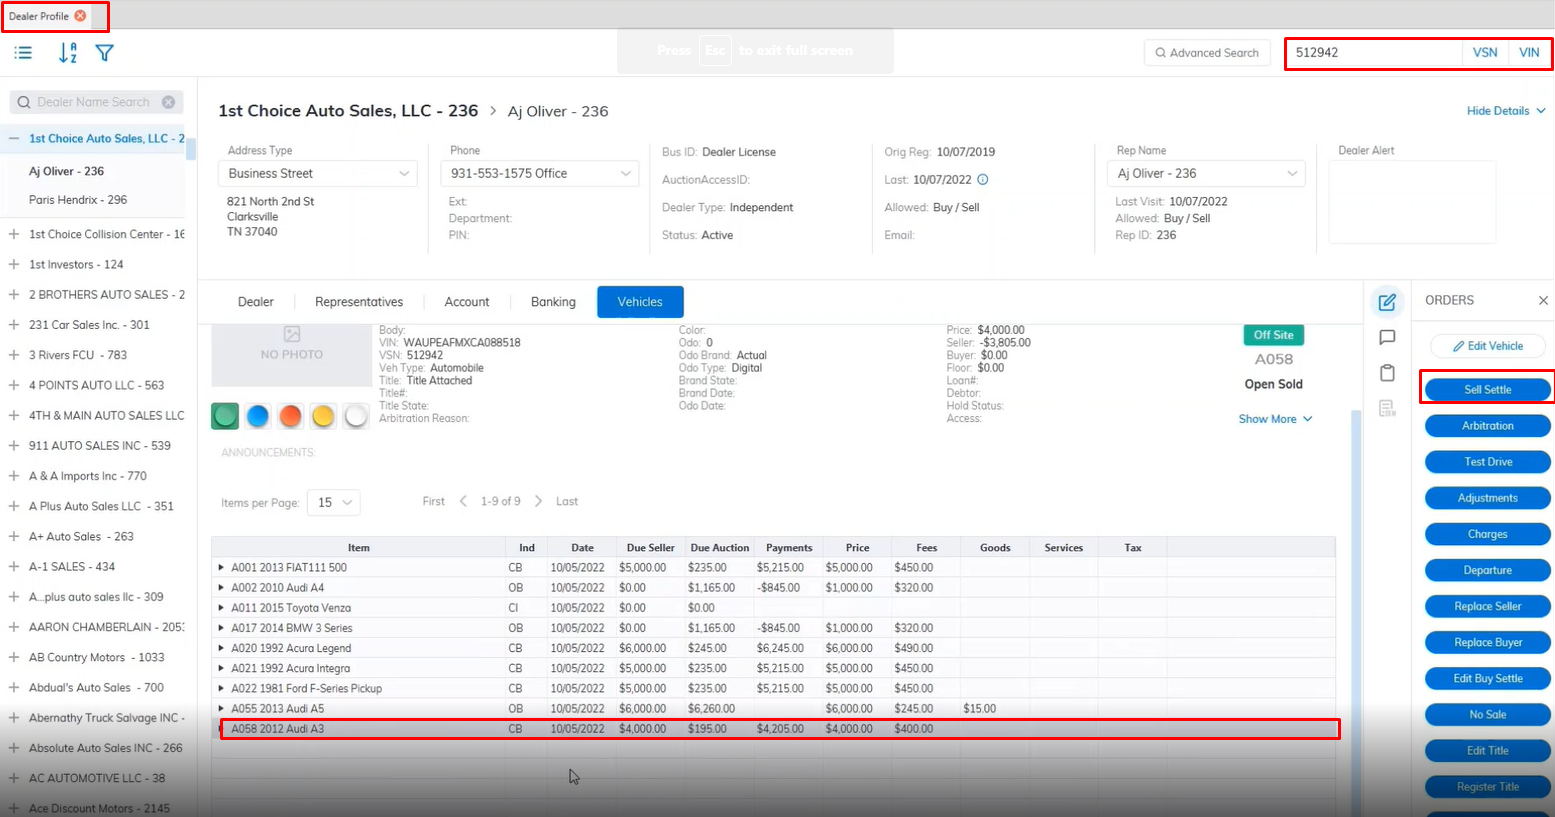
Task: Close the ORDERS panel
Action: click(x=1543, y=300)
